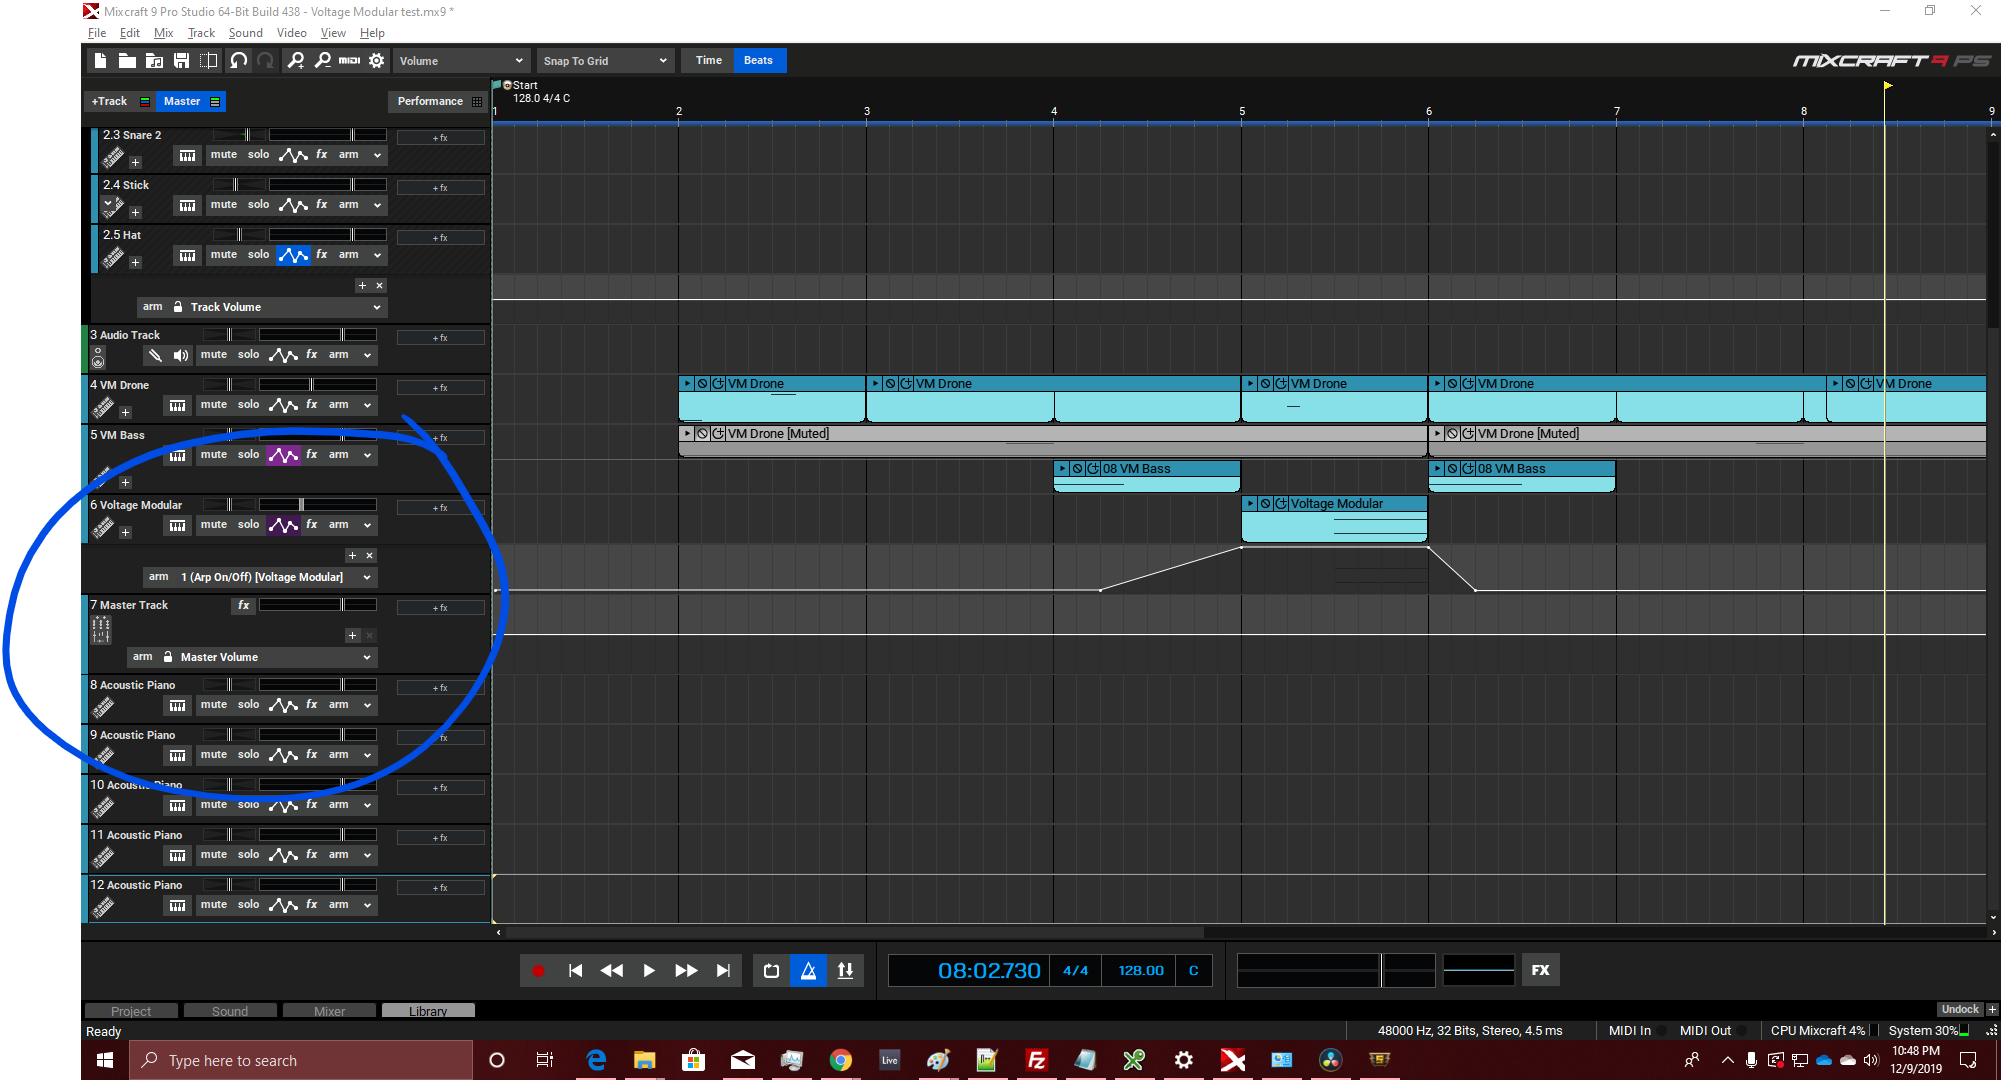The image size is (2001, 1080).
Task: Jump to the end of the project
Action: [x=723, y=970]
